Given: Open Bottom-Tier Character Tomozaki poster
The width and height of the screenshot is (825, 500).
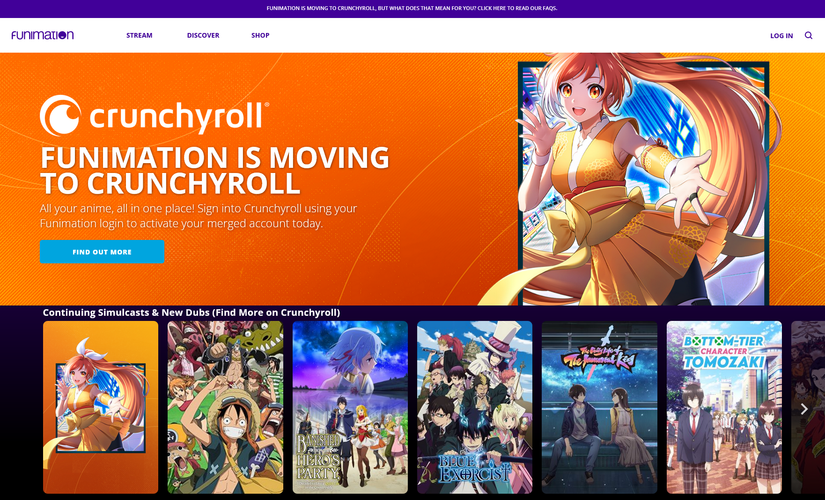Looking at the screenshot, I should (724, 407).
